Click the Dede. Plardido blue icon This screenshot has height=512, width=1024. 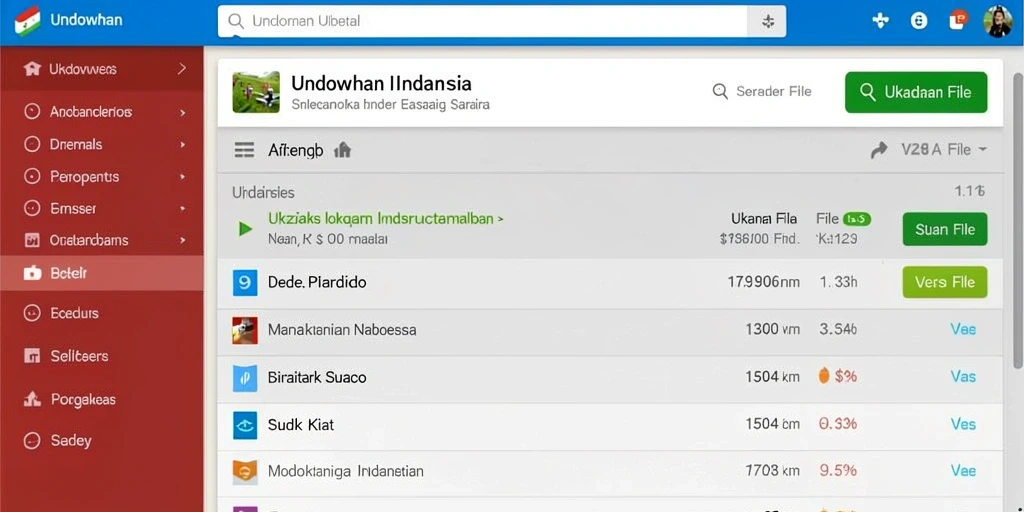click(245, 283)
